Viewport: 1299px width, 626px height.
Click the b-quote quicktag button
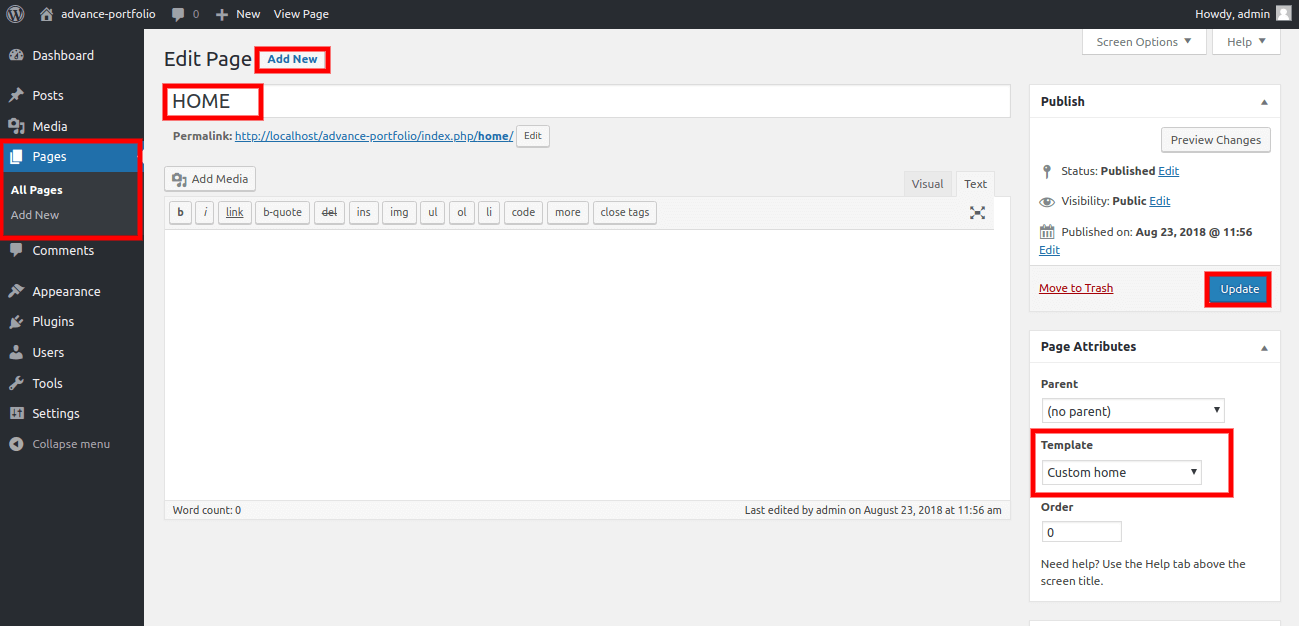(x=282, y=212)
